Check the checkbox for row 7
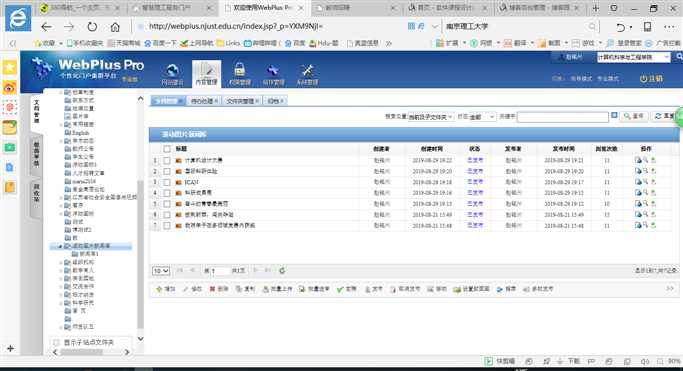 coord(167,226)
